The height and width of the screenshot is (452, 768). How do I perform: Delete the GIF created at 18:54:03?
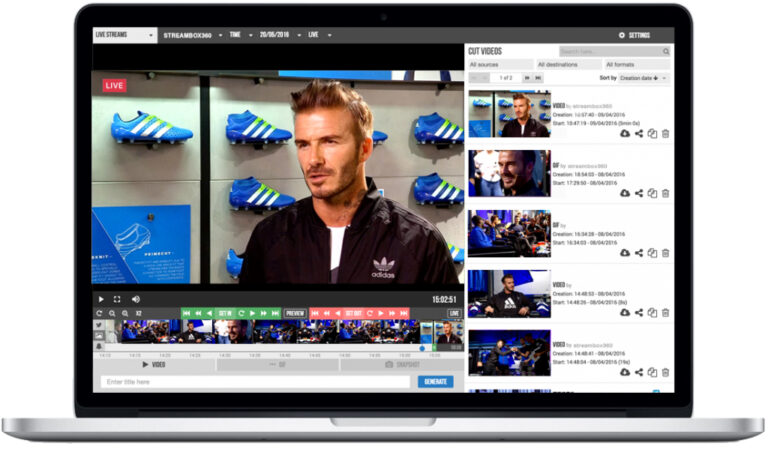tap(666, 193)
